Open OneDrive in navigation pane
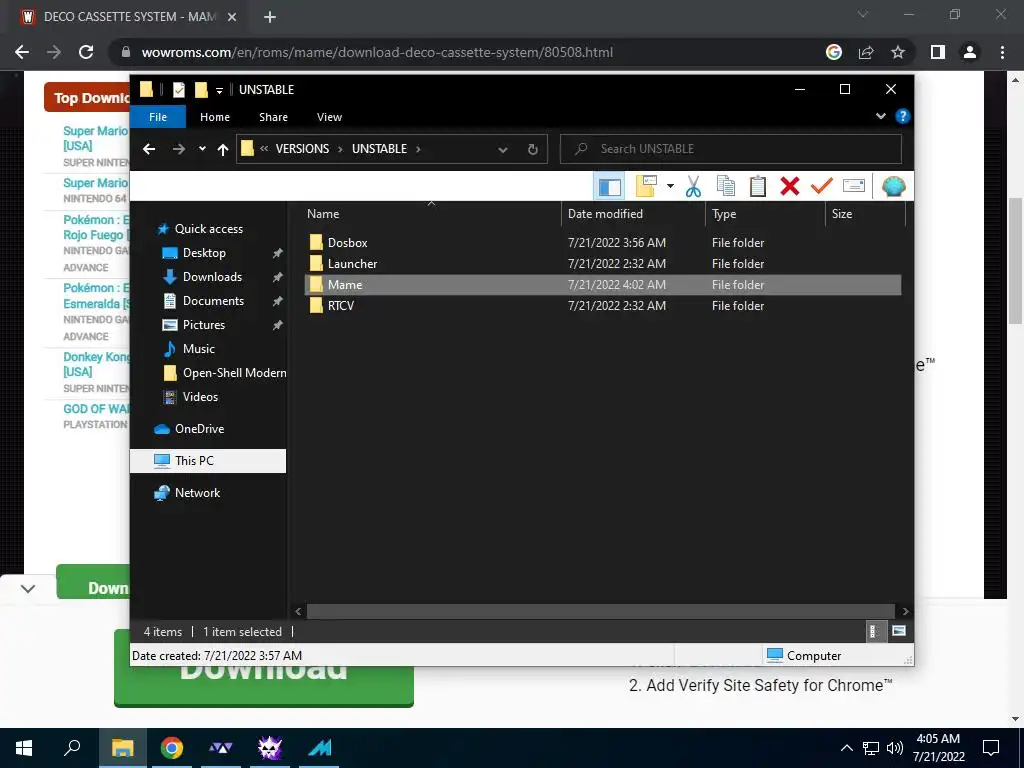This screenshot has height=768, width=1024. (x=199, y=429)
